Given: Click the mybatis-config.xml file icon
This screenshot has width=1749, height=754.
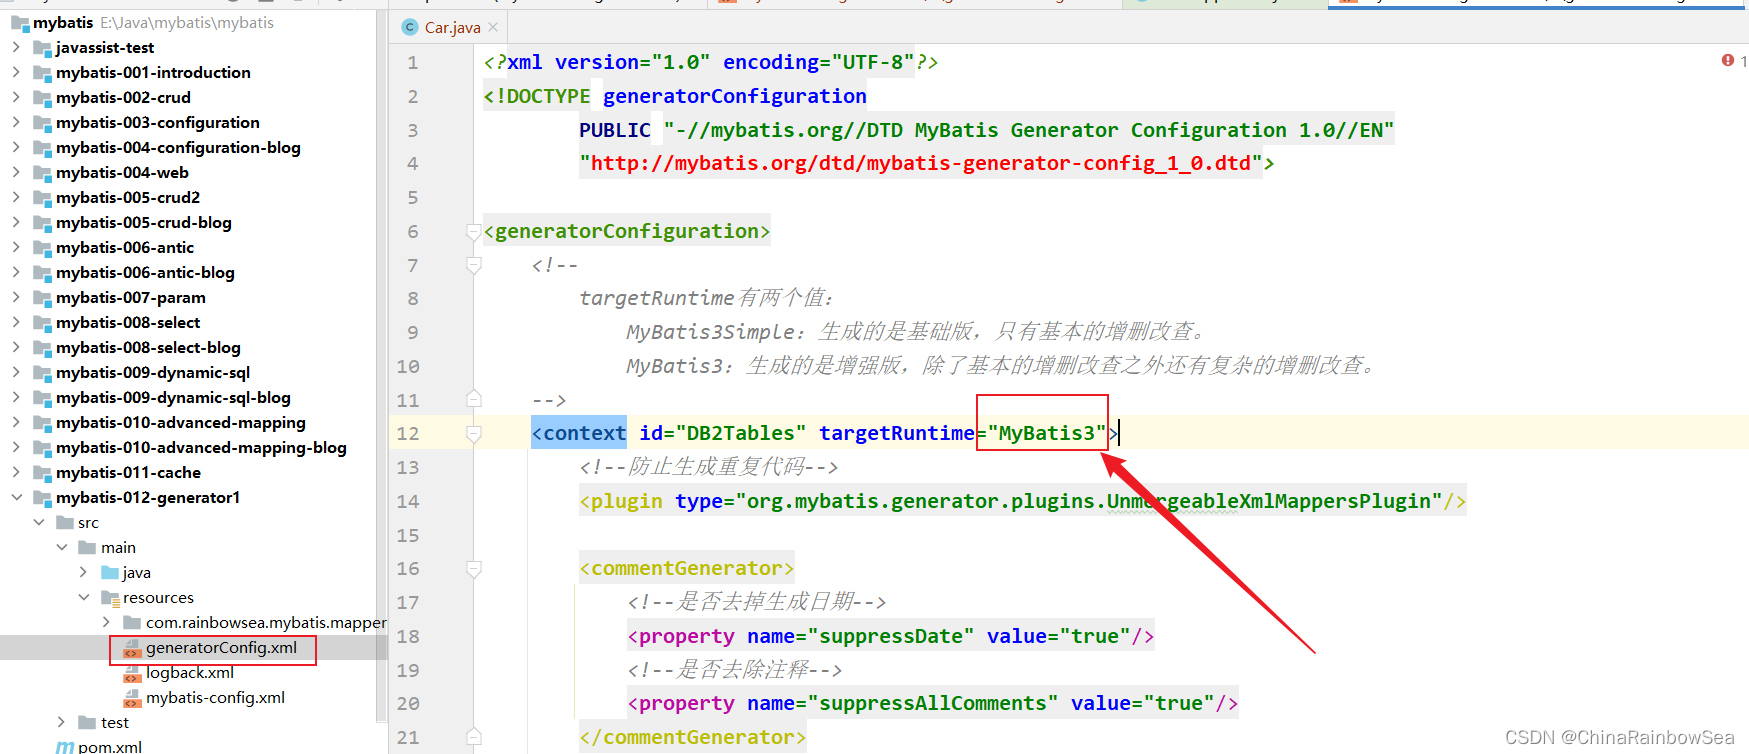Looking at the screenshot, I should coord(132,698).
